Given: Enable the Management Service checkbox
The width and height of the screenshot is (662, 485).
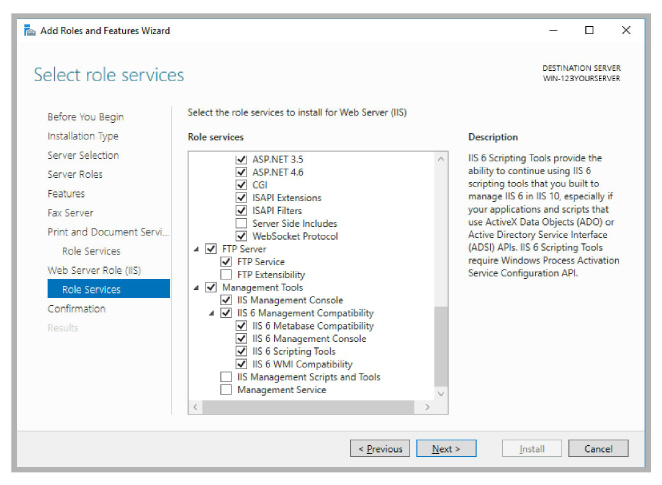Looking at the screenshot, I should [x=226, y=390].
